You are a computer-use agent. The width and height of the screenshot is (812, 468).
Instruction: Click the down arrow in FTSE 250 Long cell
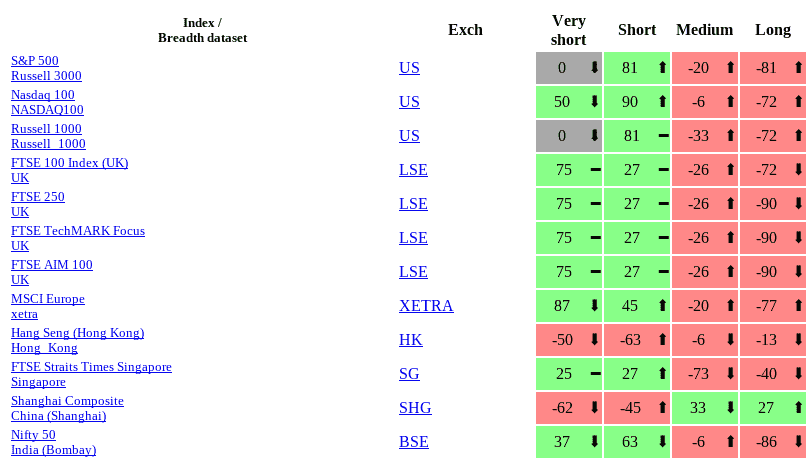coord(798,204)
